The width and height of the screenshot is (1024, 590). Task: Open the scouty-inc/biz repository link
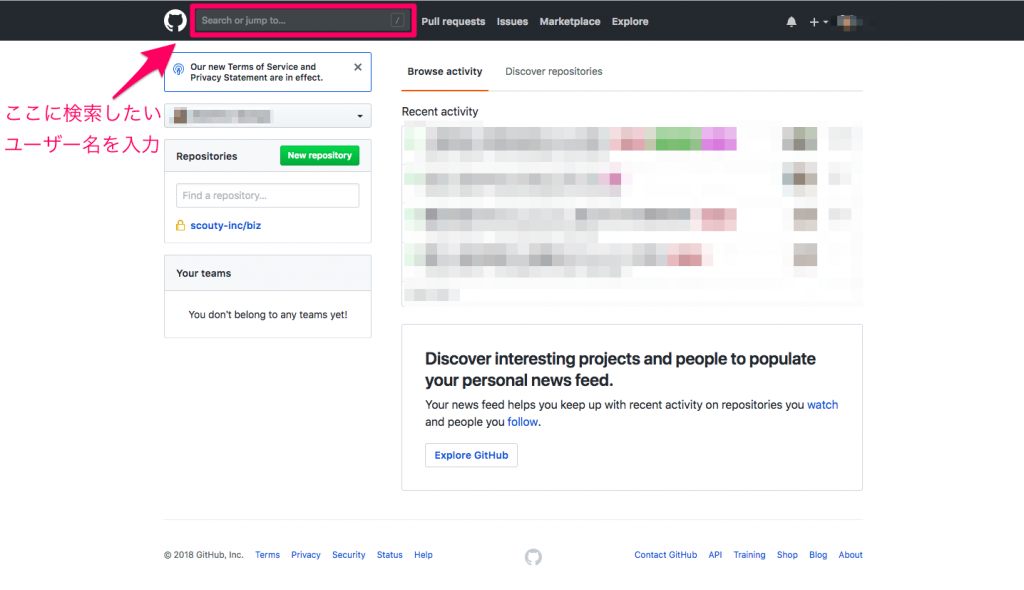pyautogui.click(x=226, y=226)
